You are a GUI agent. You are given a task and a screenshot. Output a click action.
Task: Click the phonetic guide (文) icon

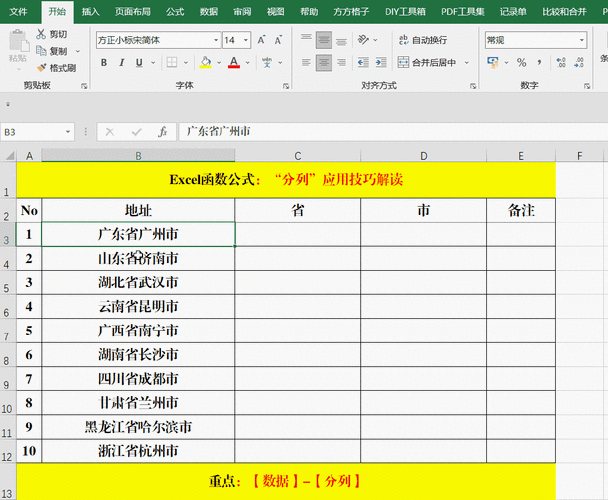[x=267, y=62]
